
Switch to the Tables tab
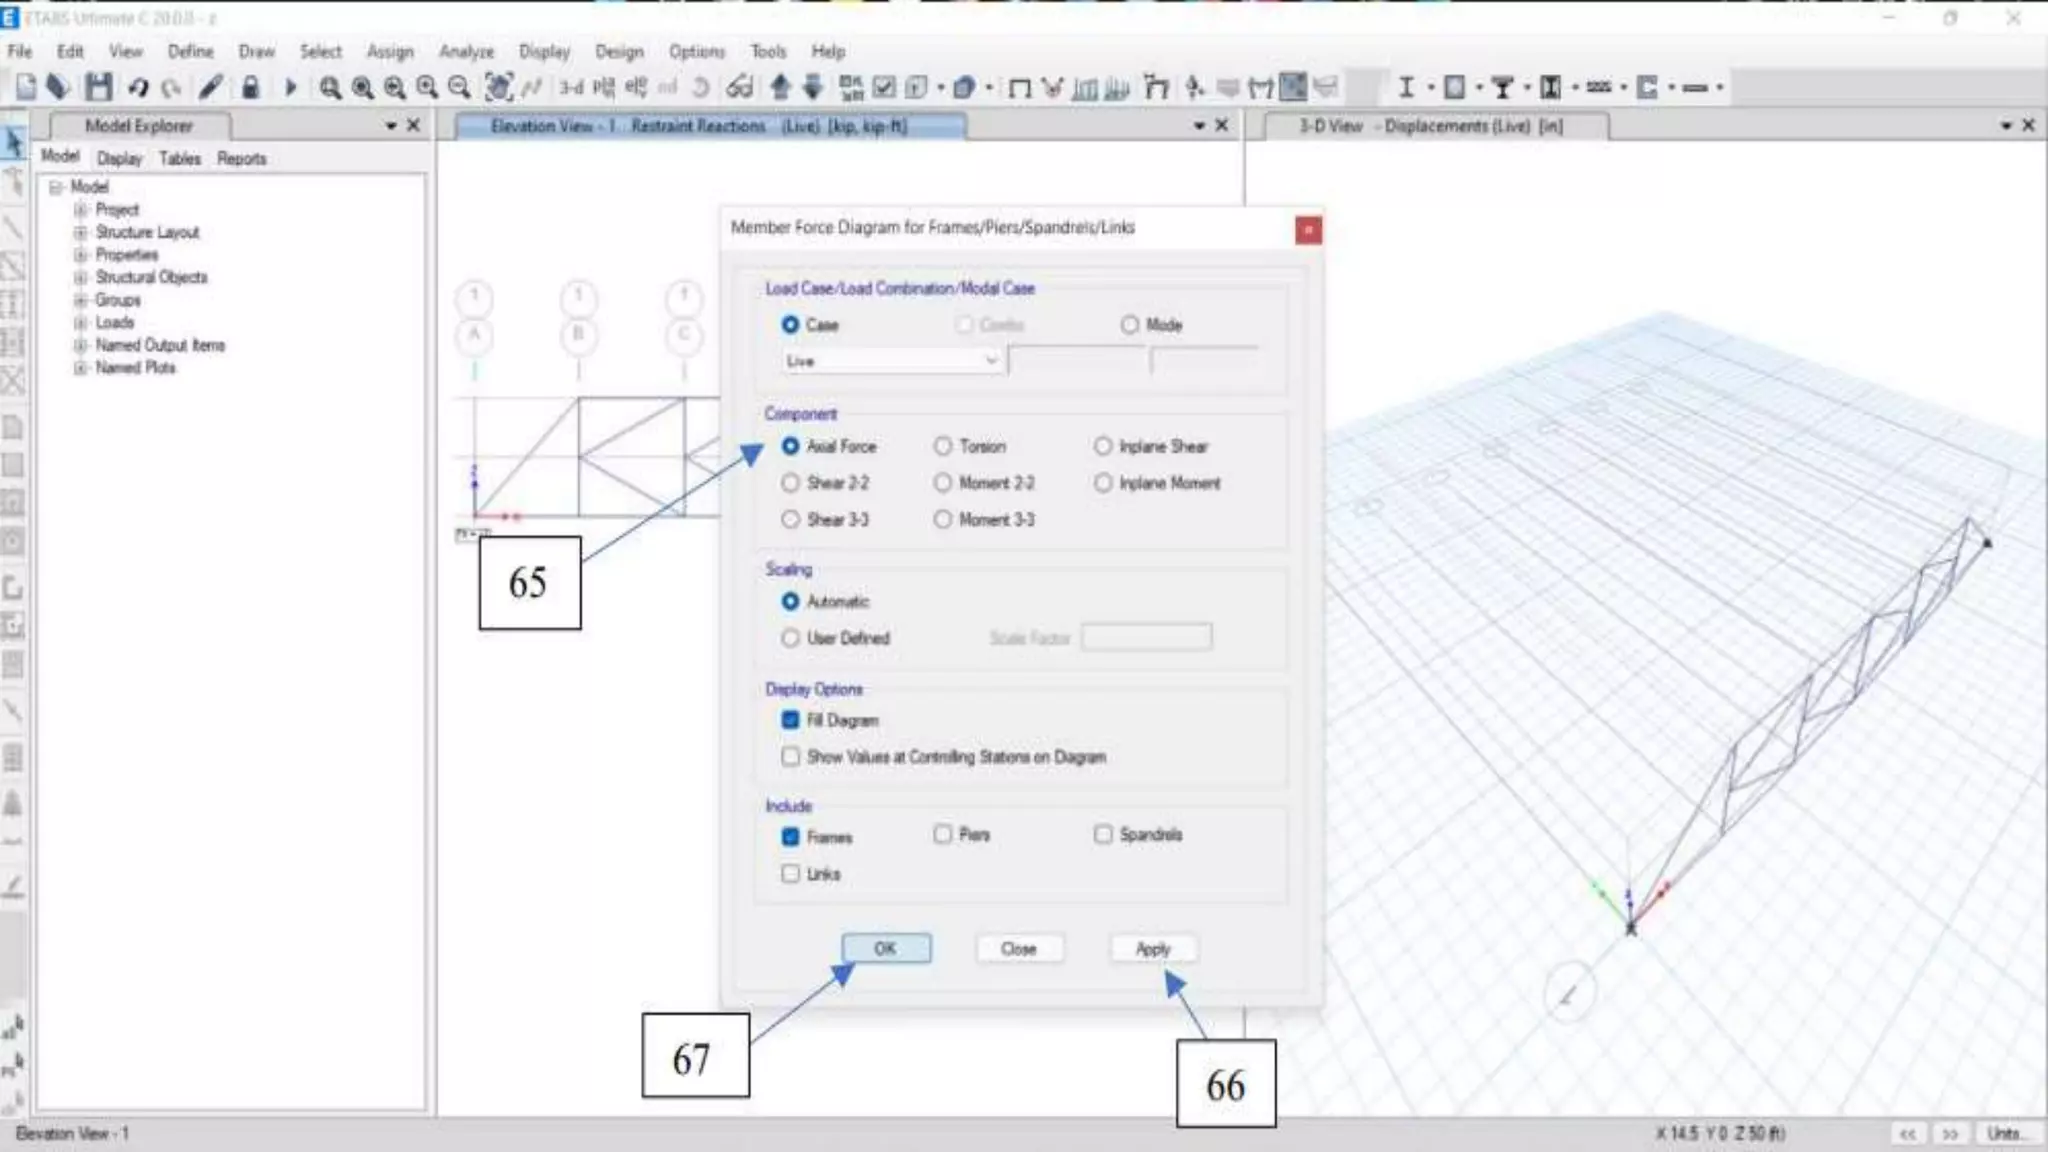point(179,158)
